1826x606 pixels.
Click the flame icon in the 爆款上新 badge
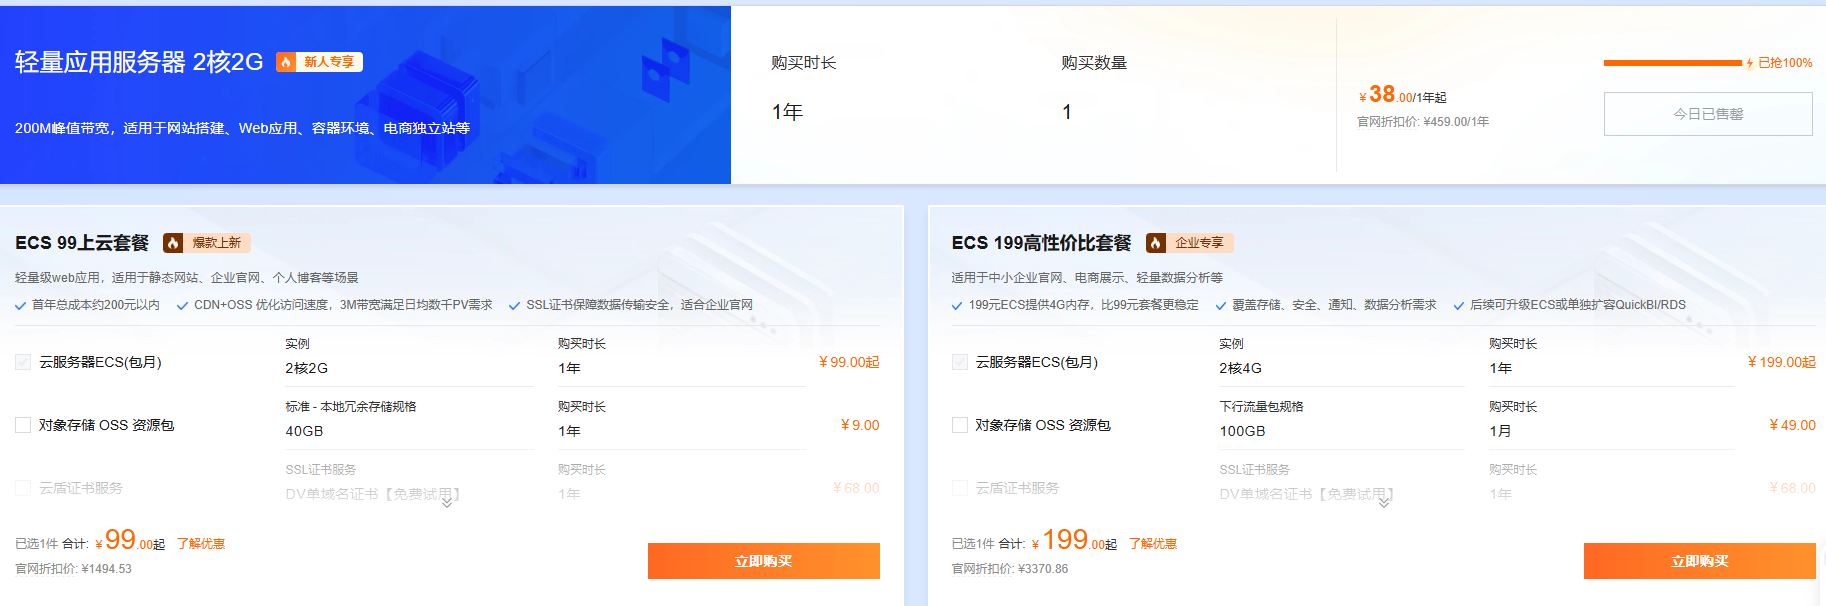(173, 243)
